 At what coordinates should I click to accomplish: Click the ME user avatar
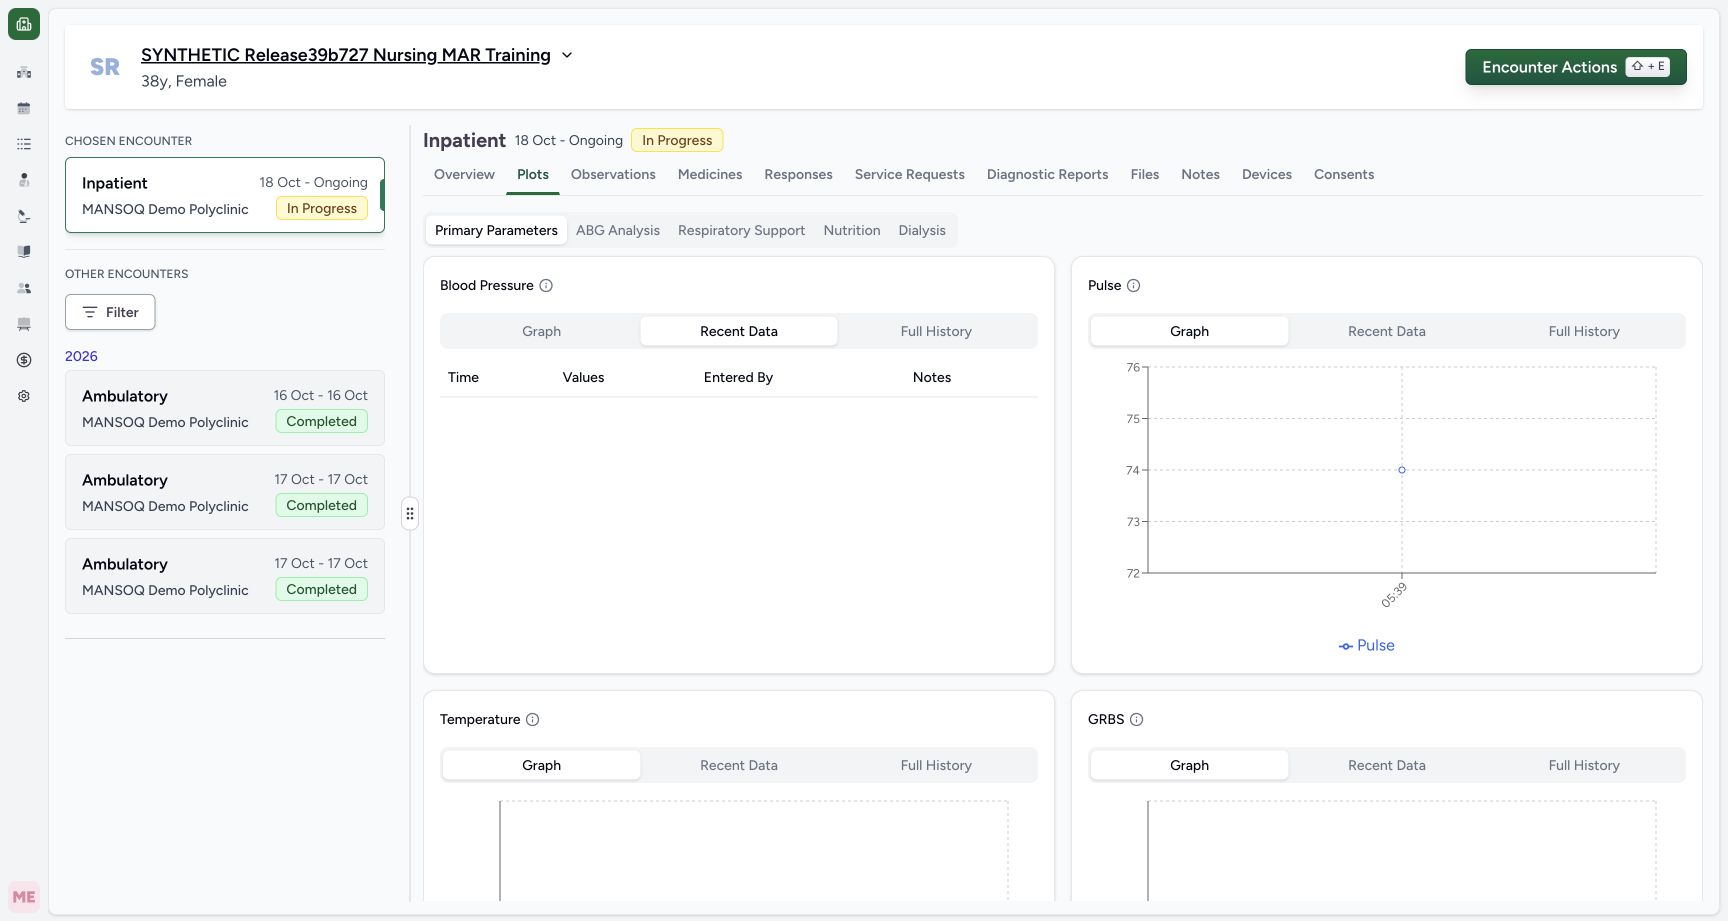pyautogui.click(x=24, y=897)
